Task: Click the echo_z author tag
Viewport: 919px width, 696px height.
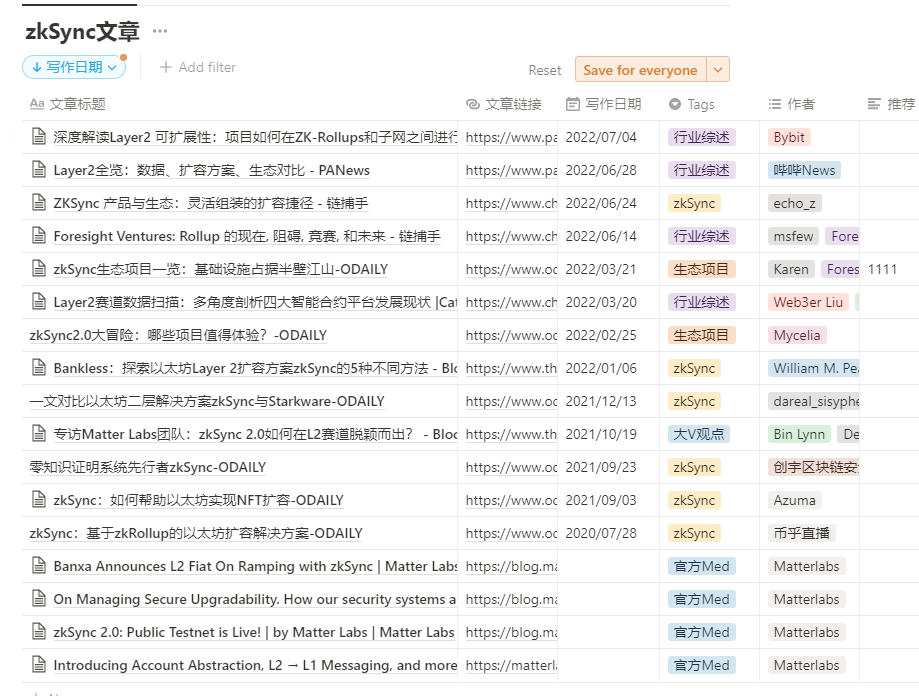Action: pos(795,203)
